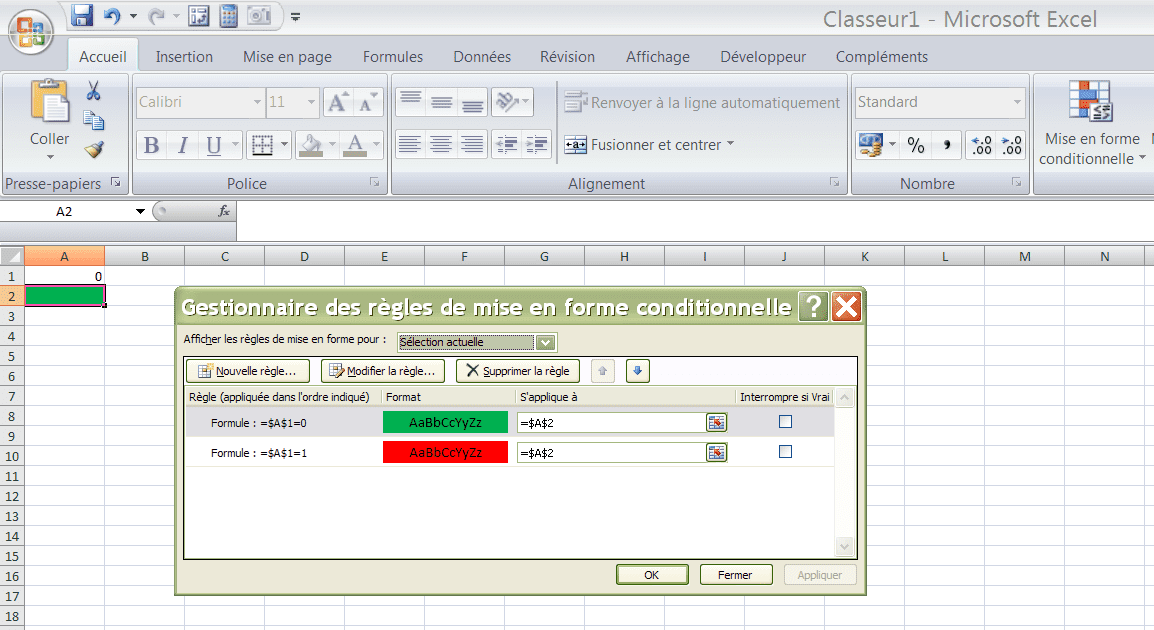Decrease cell indent
Viewport: 1154px width, 630px height.
pos(507,145)
